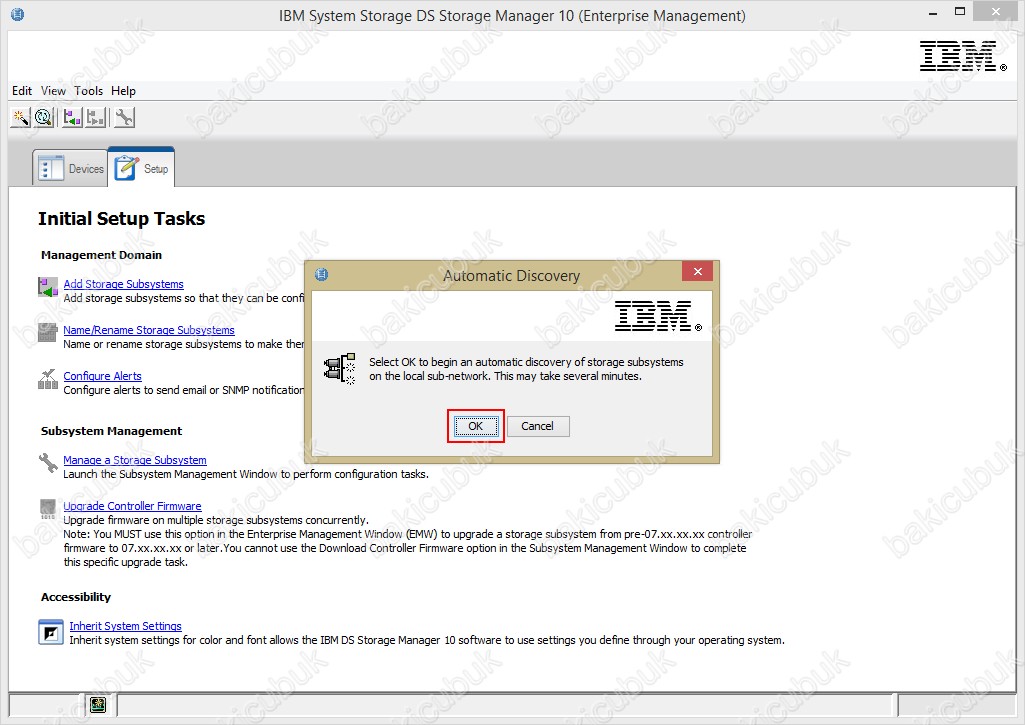Click the Rescan magnifier toolbar icon
The image size is (1025, 725).
[44, 118]
